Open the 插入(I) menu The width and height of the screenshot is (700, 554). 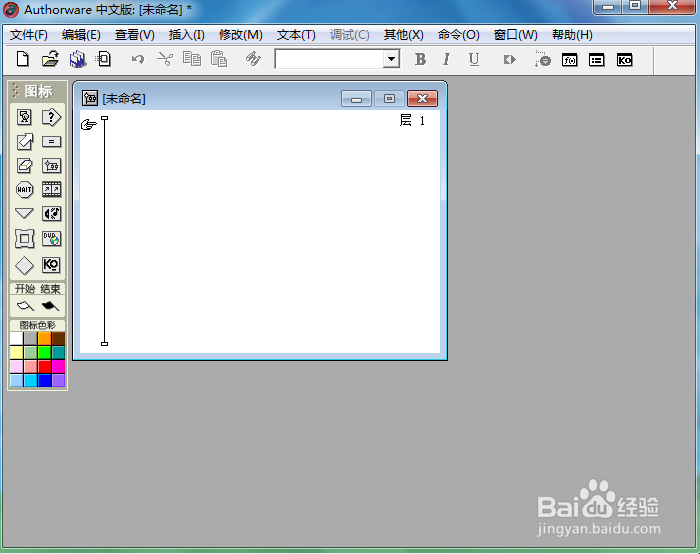[x=187, y=35]
